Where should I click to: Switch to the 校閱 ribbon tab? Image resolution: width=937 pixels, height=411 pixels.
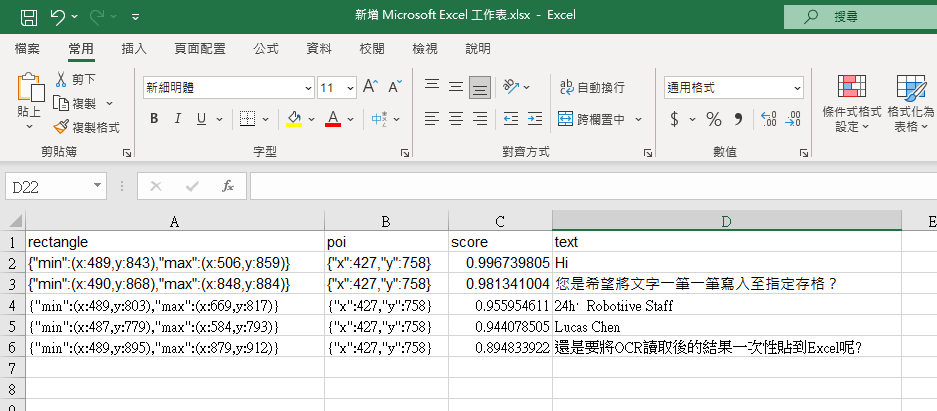[372, 49]
